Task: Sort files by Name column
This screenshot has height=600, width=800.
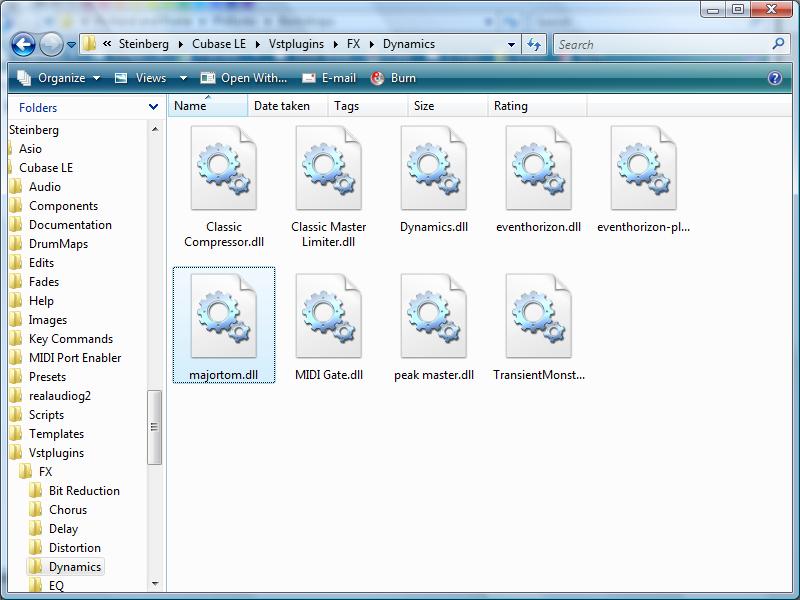Action: click(208, 106)
